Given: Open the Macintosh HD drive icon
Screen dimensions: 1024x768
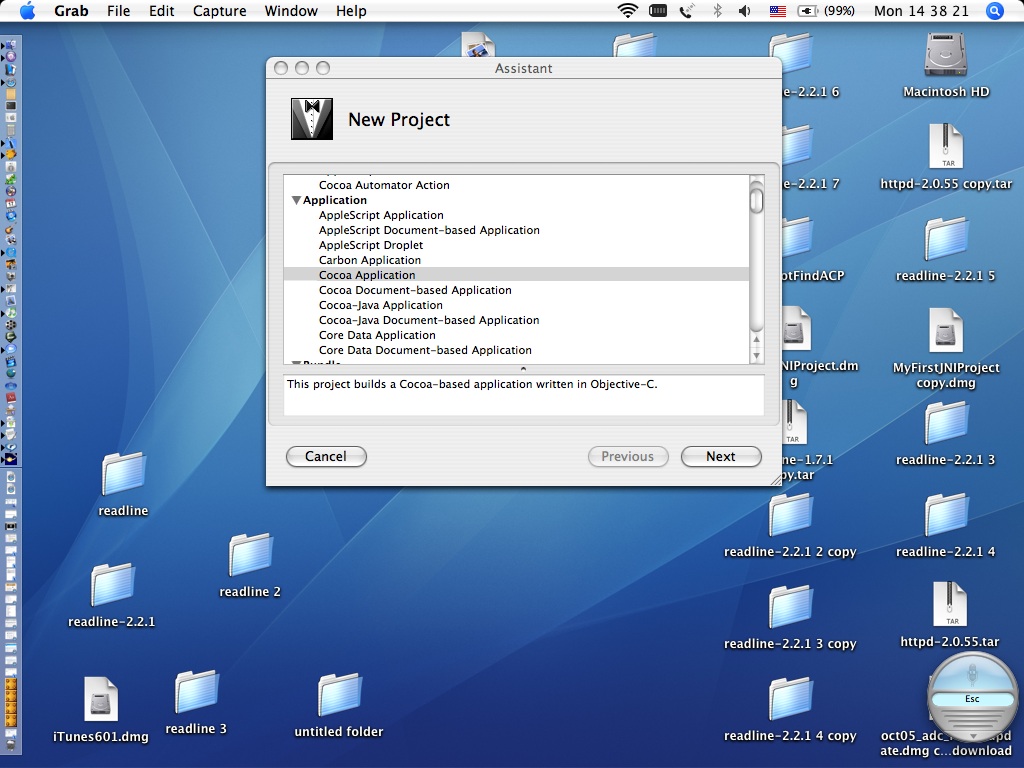Looking at the screenshot, I should coord(945,55).
